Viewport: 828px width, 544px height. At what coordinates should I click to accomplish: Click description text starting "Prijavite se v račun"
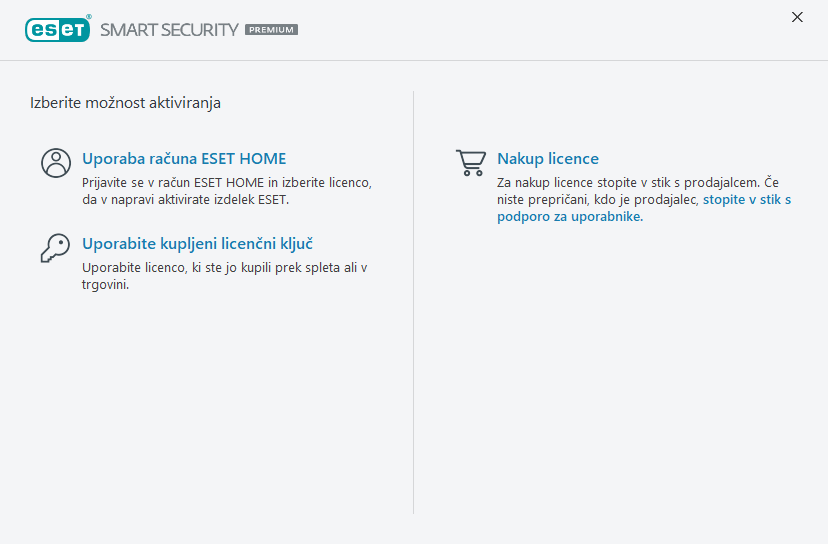pyautogui.click(x=227, y=183)
